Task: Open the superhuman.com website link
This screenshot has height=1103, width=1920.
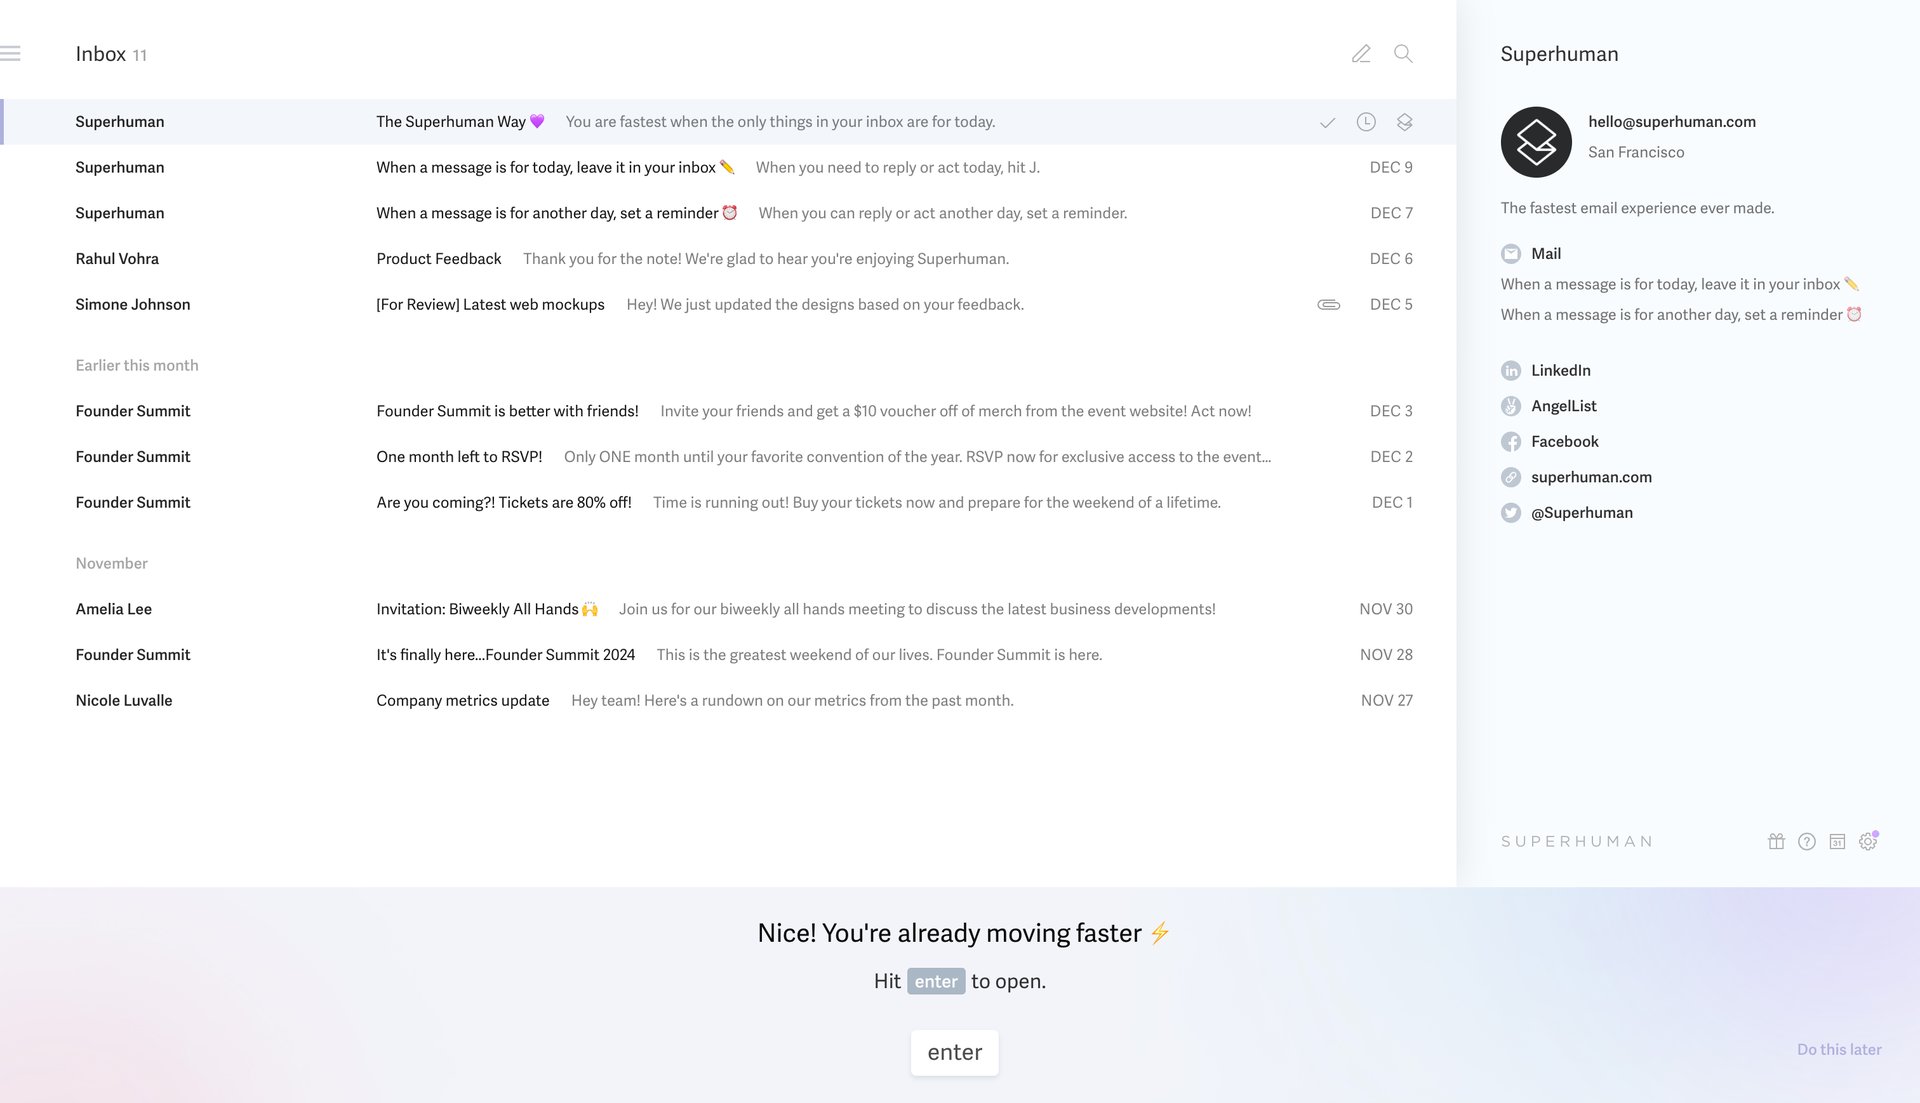Action: 1591,477
